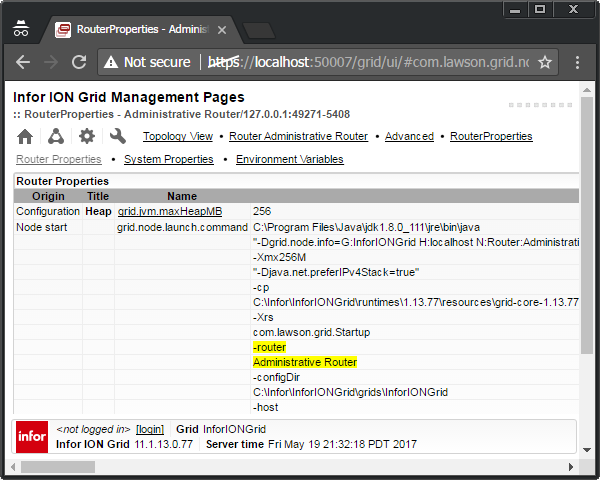This screenshot has height=480, width=600.
Task: Click the login link in footer
Action: [150, 429]
